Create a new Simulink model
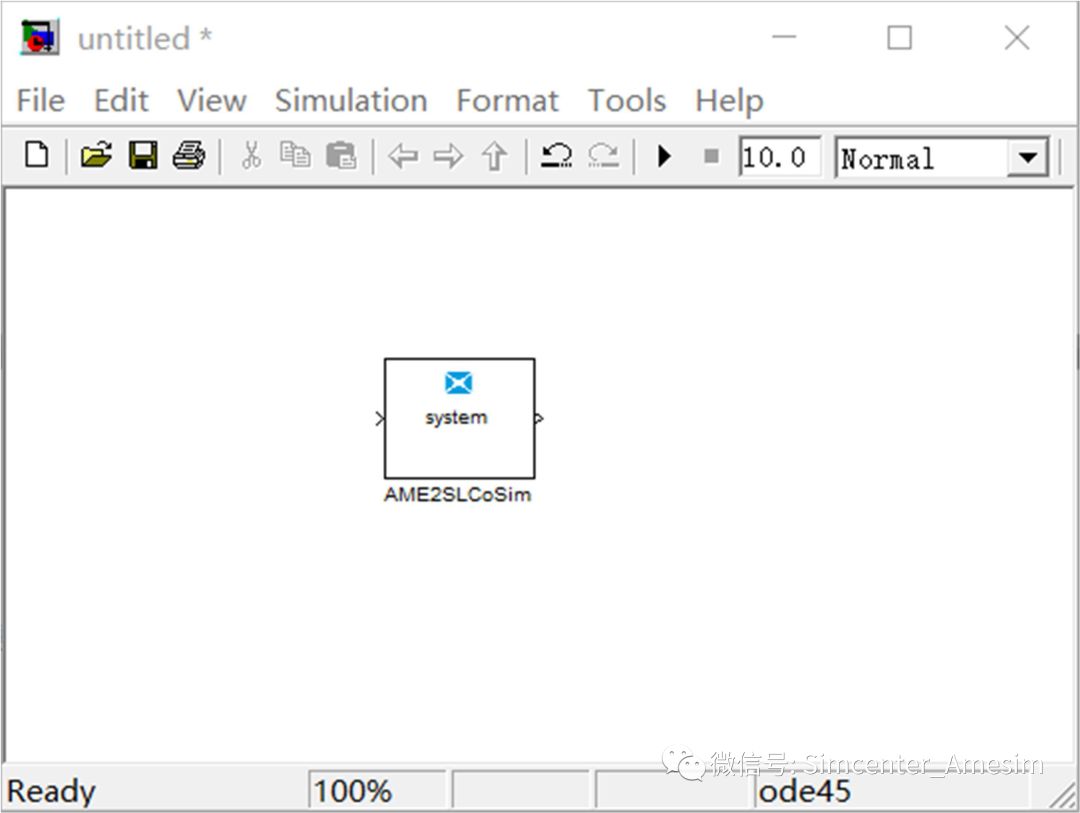 [37, 157]
